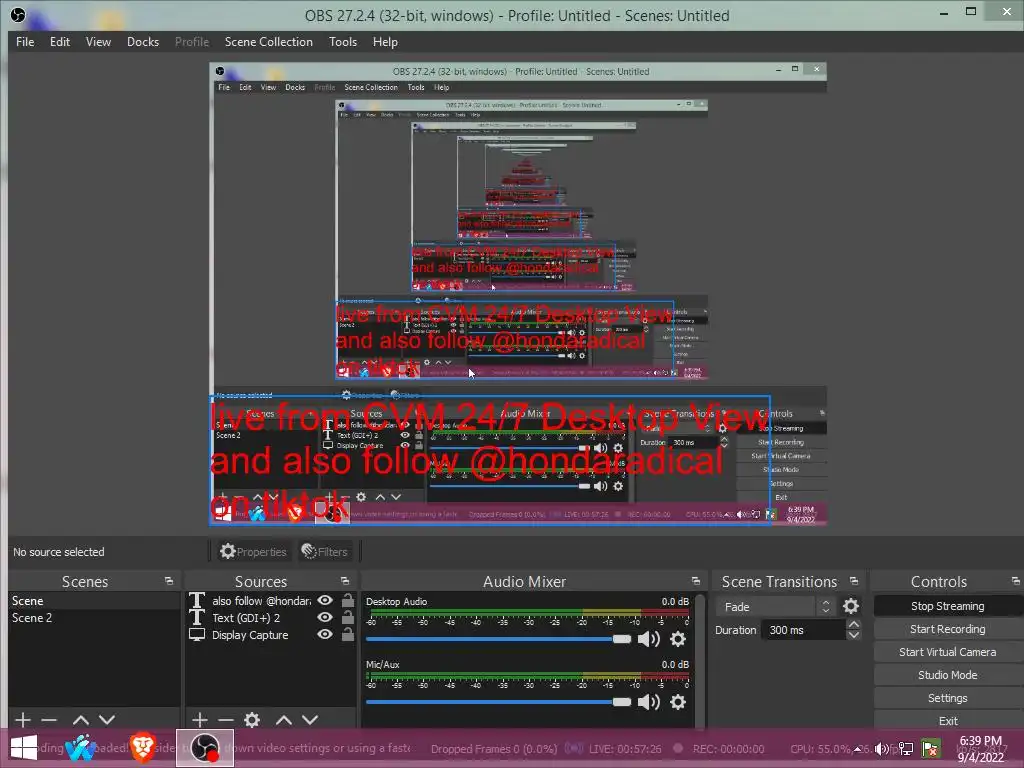Lock the 'also follow @hondar' source
The height and width of the screenshot is (768, 1024).
point(348,600)
